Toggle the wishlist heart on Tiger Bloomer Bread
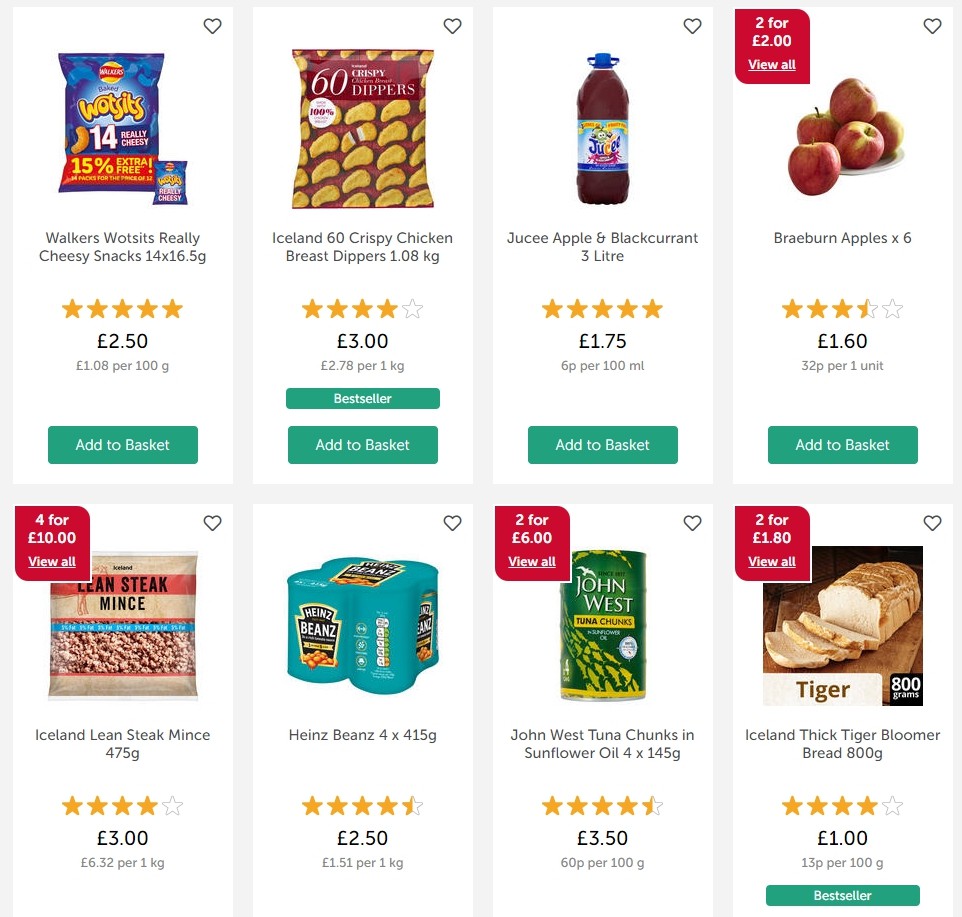The image size is (962, 917). pos(932,523)
